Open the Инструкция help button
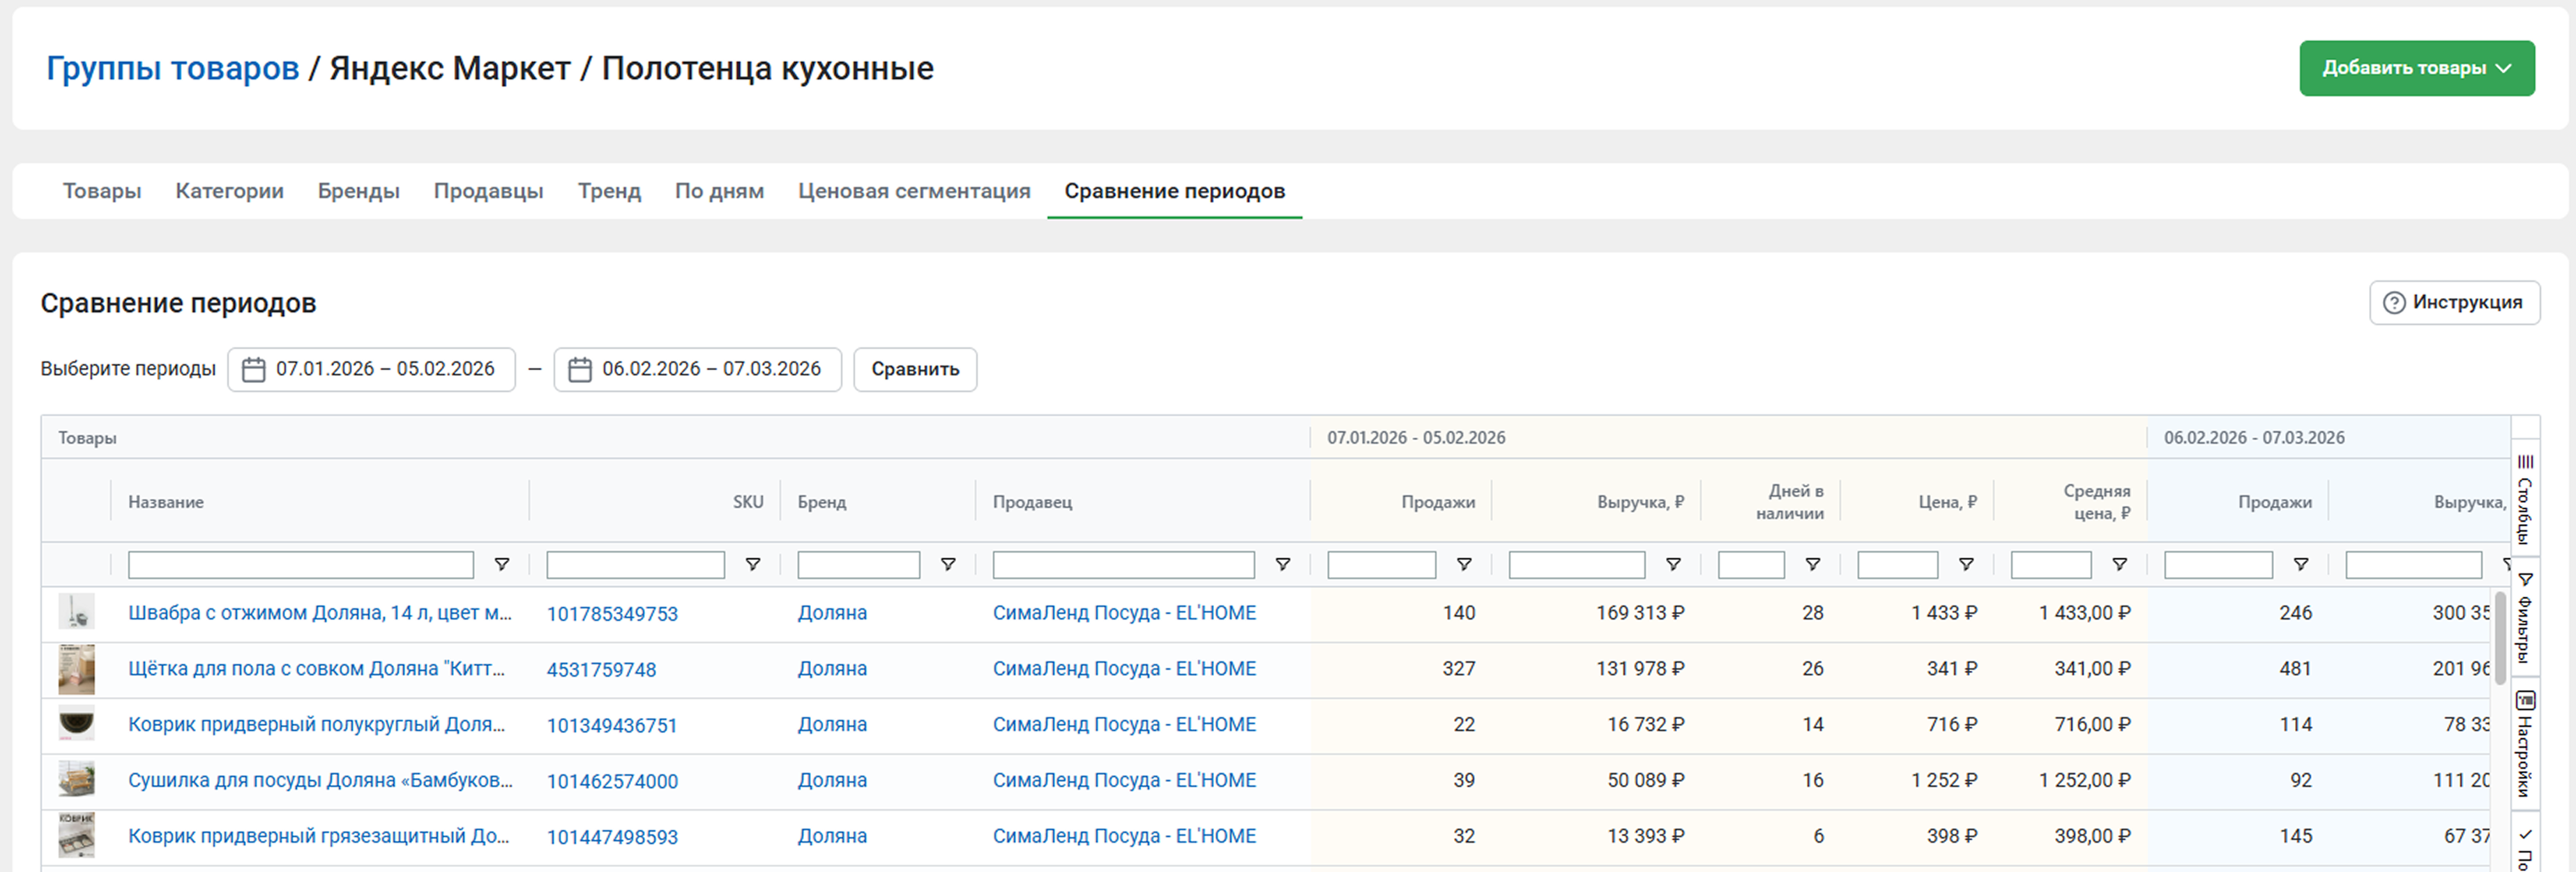Image resolution: width=2576 pixels, height=872 pixels. coord(2453,302)
